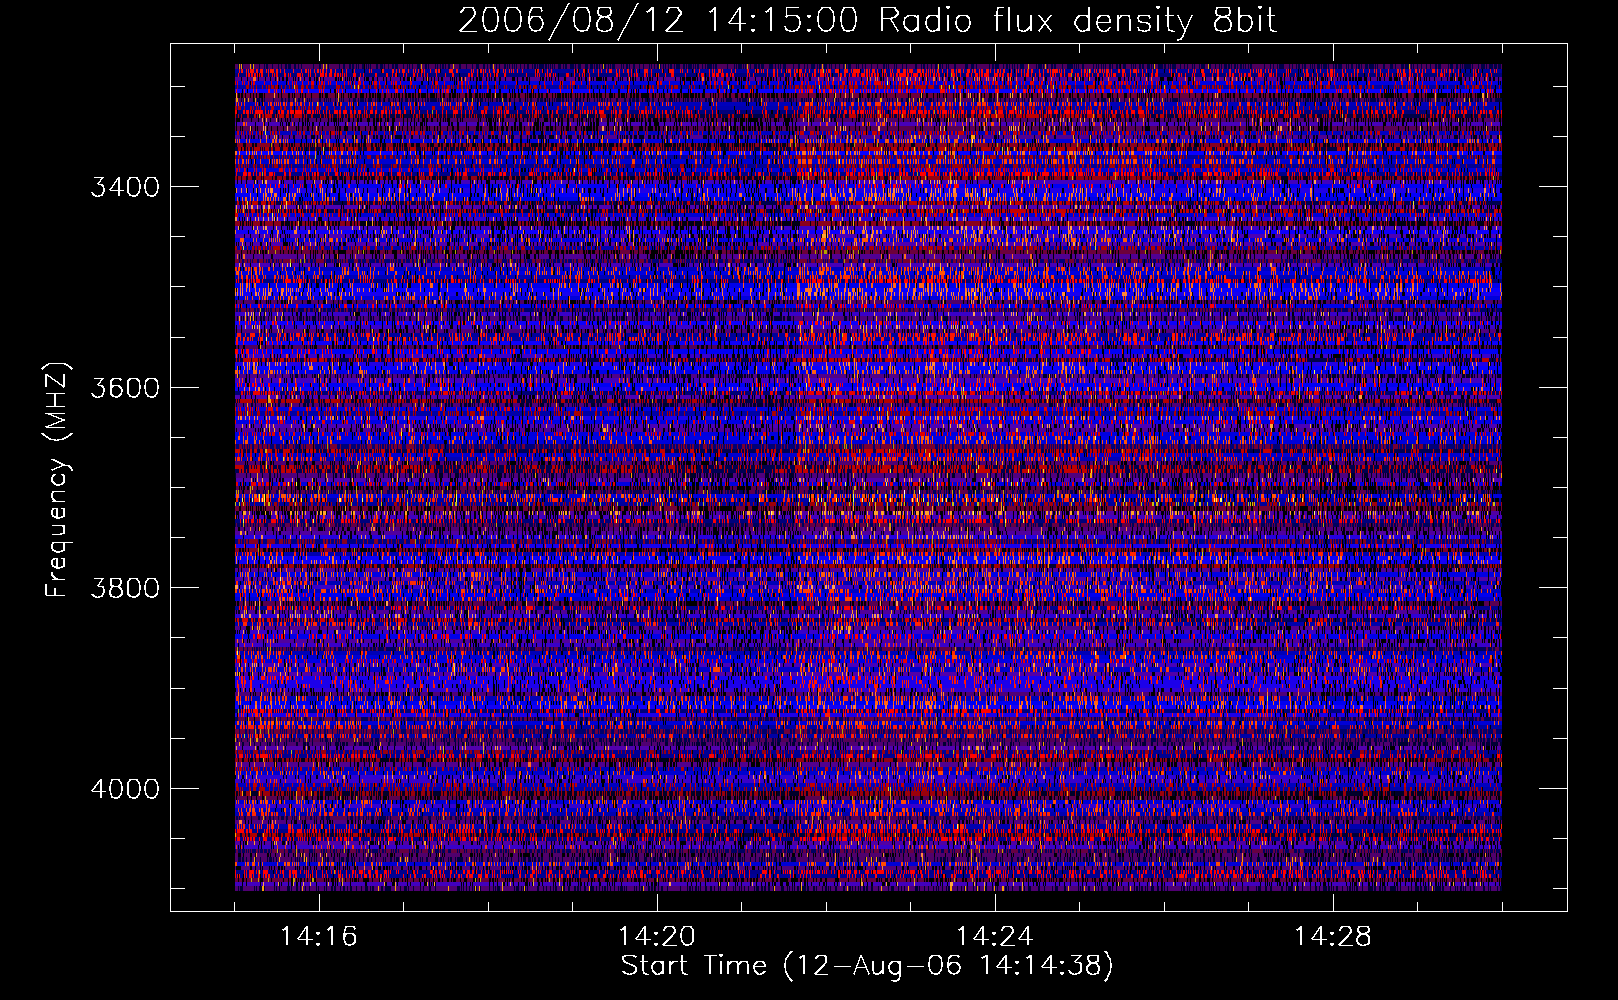
Task: Click the 14:24 time tick label
Action: pyautogui.click(x=995, y=937)
